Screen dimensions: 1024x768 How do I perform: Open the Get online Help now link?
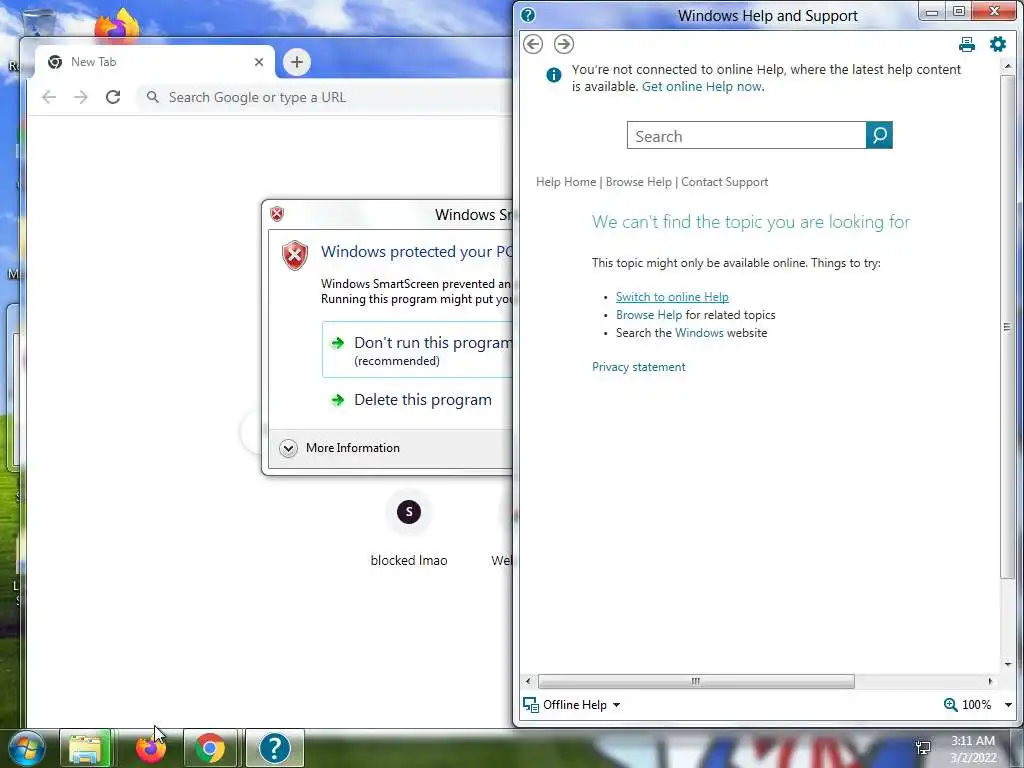tap(703, 87)
